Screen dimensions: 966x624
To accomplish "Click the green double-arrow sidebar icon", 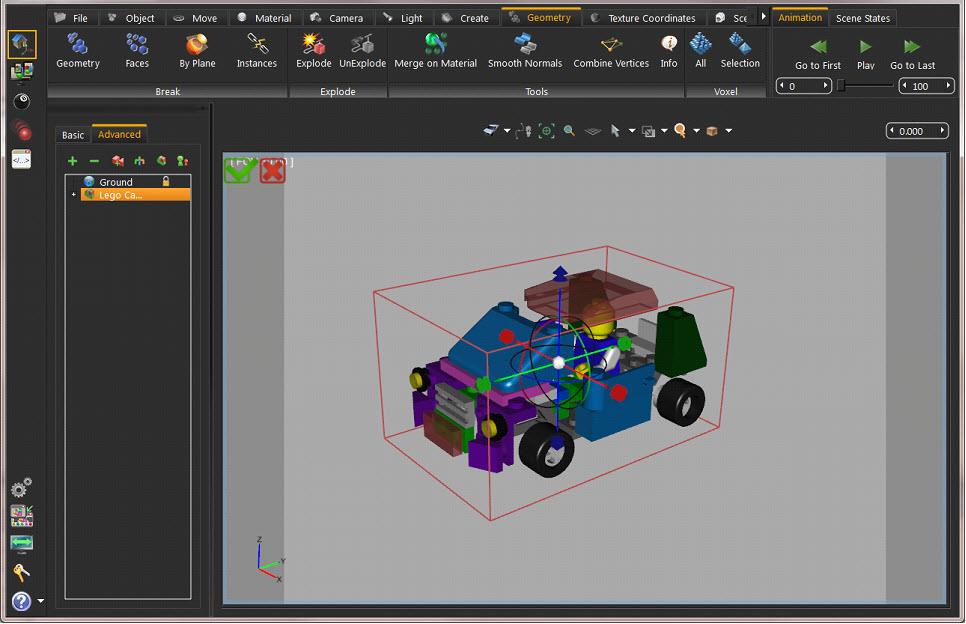I will [22, 543].
